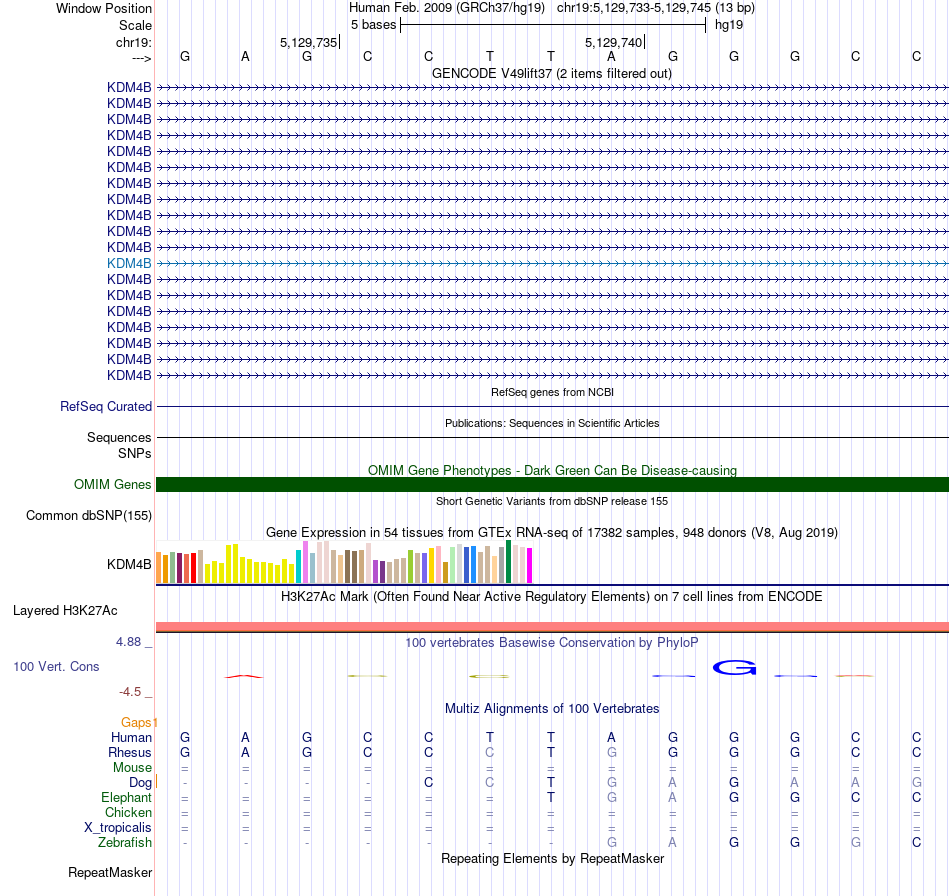This screenshot has width=950, height=896.
Task: Click the Elephant alignment row label
Action: click(126, 797)
